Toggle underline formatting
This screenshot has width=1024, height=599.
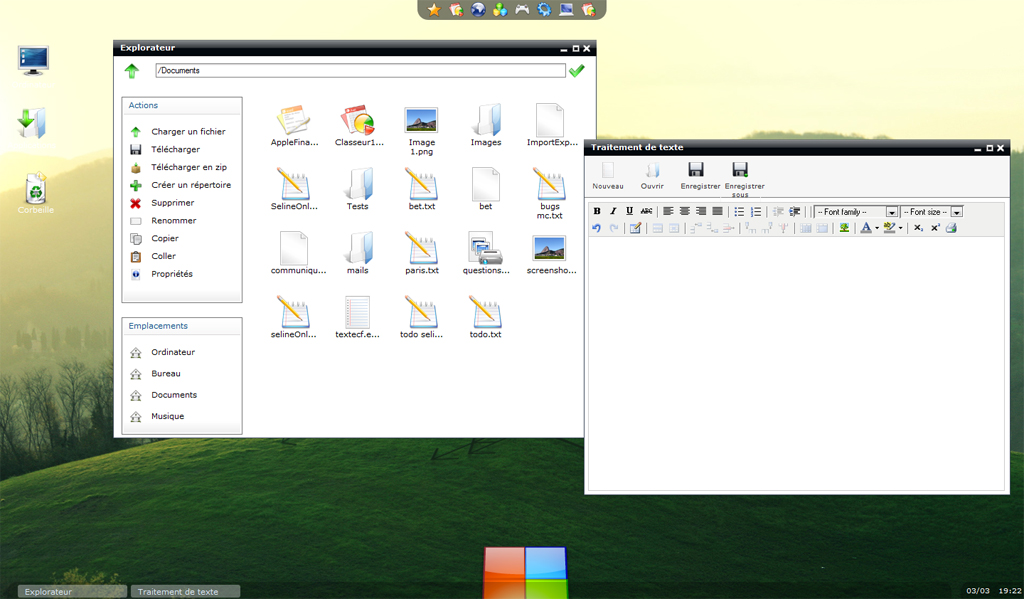point(629,212)
